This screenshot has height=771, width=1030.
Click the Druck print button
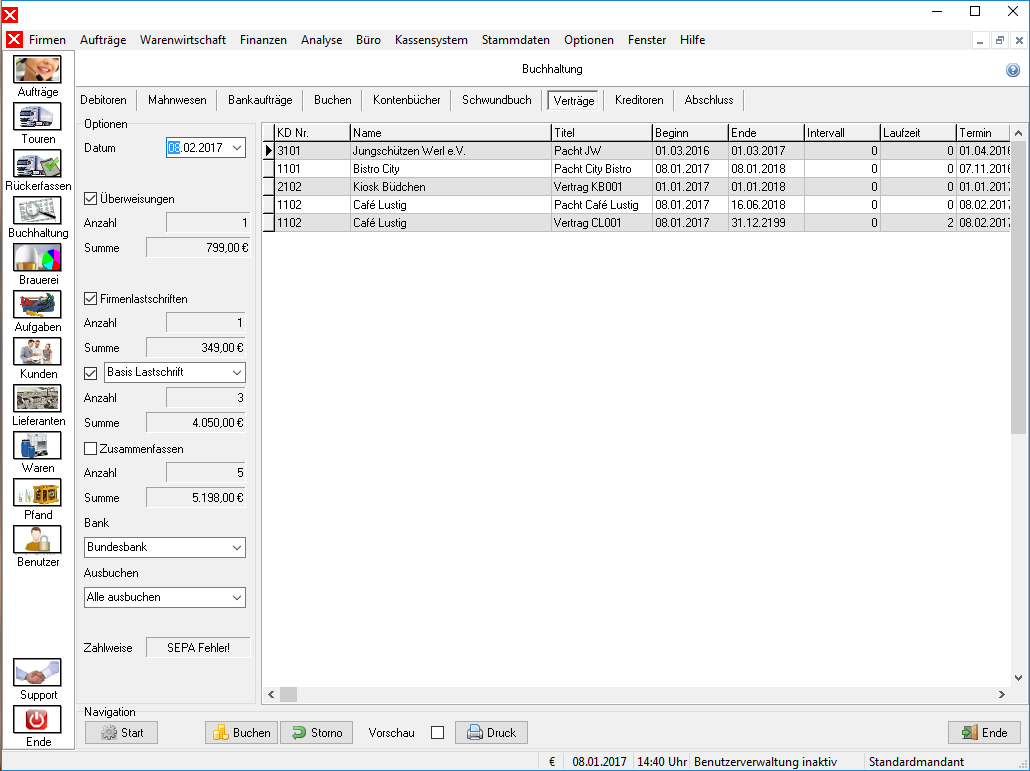coord(491,732)
